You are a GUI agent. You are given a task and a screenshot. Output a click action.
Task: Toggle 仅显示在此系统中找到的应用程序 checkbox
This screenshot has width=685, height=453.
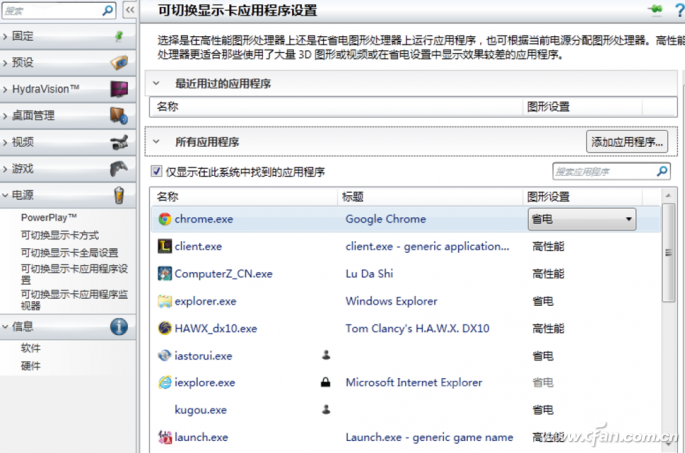156,172
